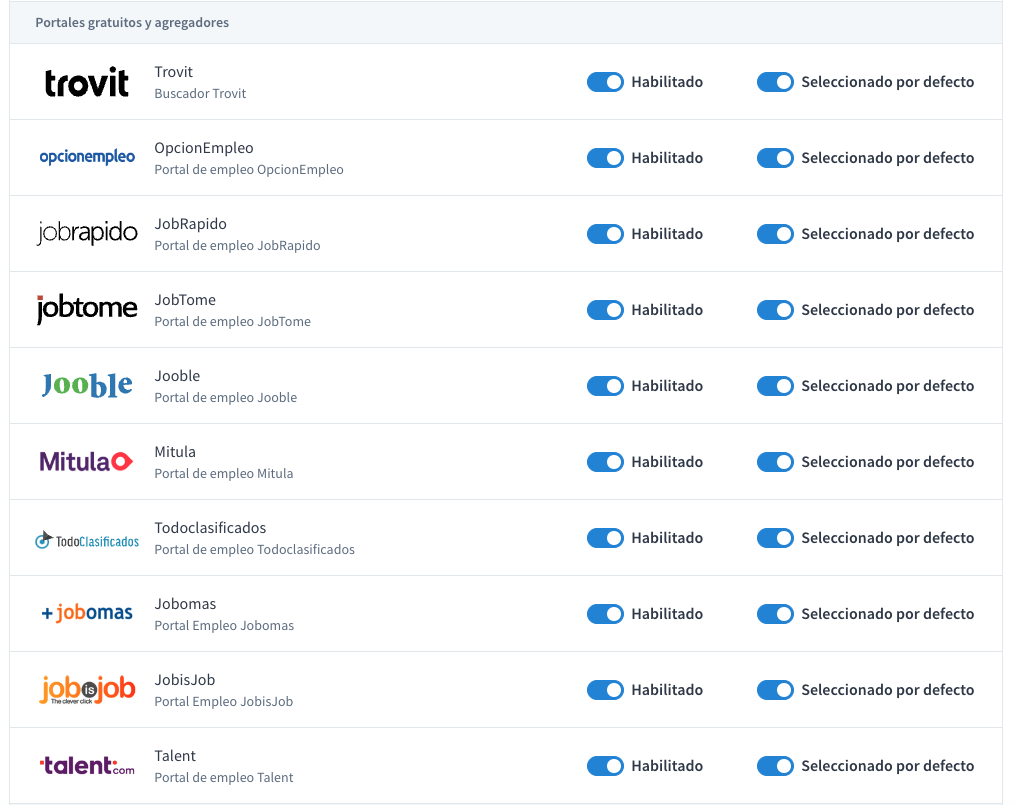Click the Trovit logo
The height and width of the screenshot is (805, 1017).
[x=87, y=82]
